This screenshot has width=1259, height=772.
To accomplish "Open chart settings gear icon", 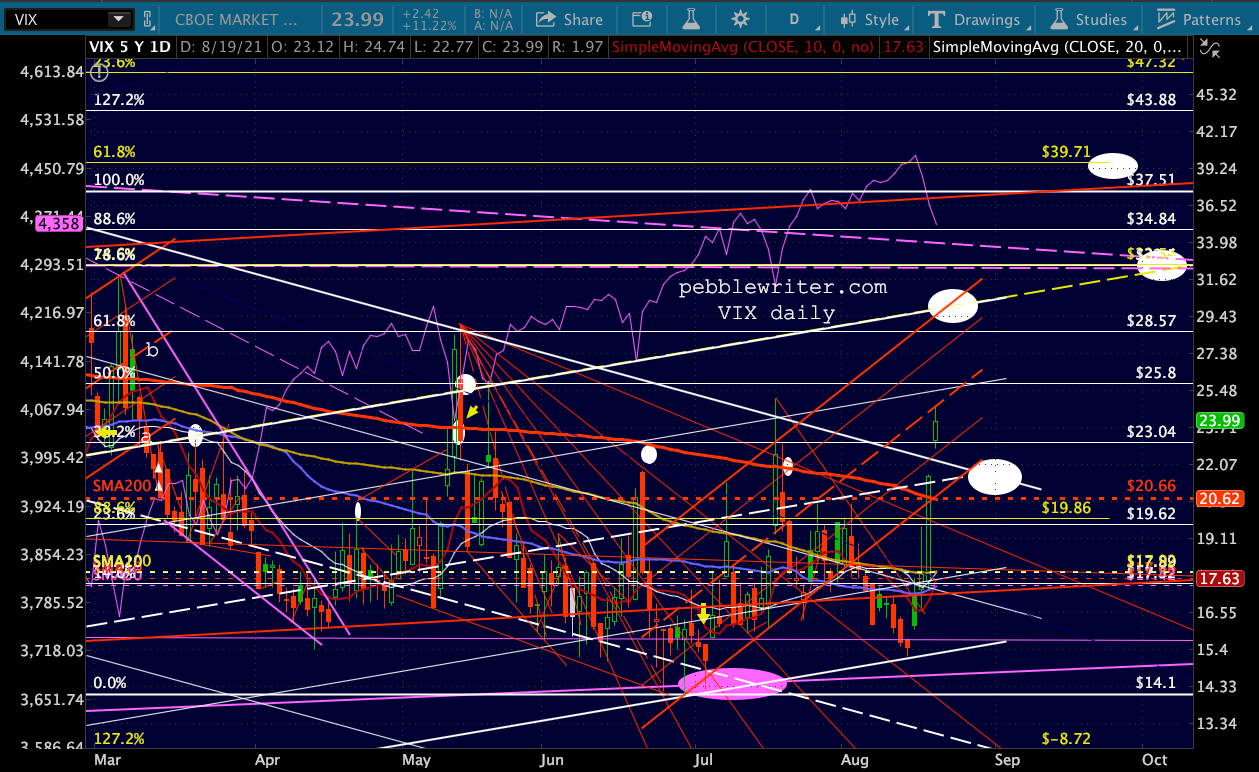I will 740,19.
